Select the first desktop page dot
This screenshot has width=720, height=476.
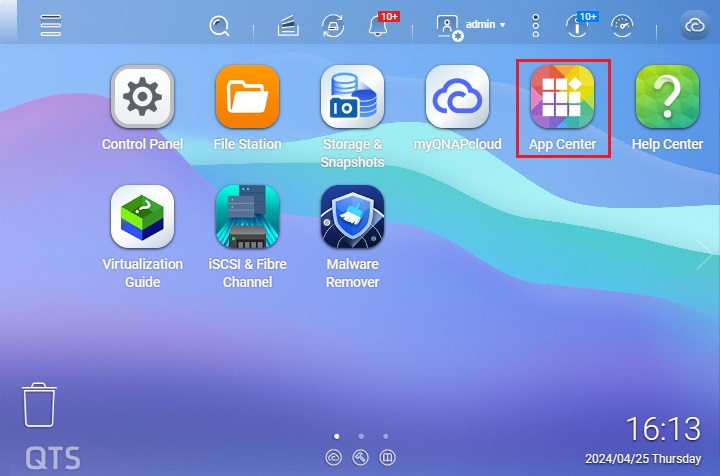tap(337, 436)
